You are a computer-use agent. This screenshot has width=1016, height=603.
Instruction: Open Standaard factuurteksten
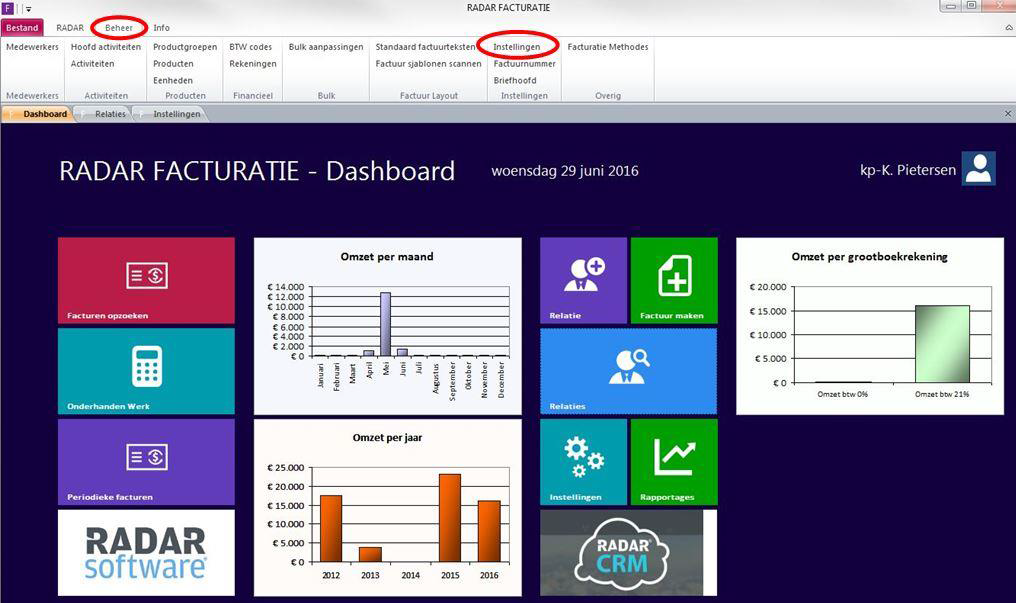tap(425, 47)
